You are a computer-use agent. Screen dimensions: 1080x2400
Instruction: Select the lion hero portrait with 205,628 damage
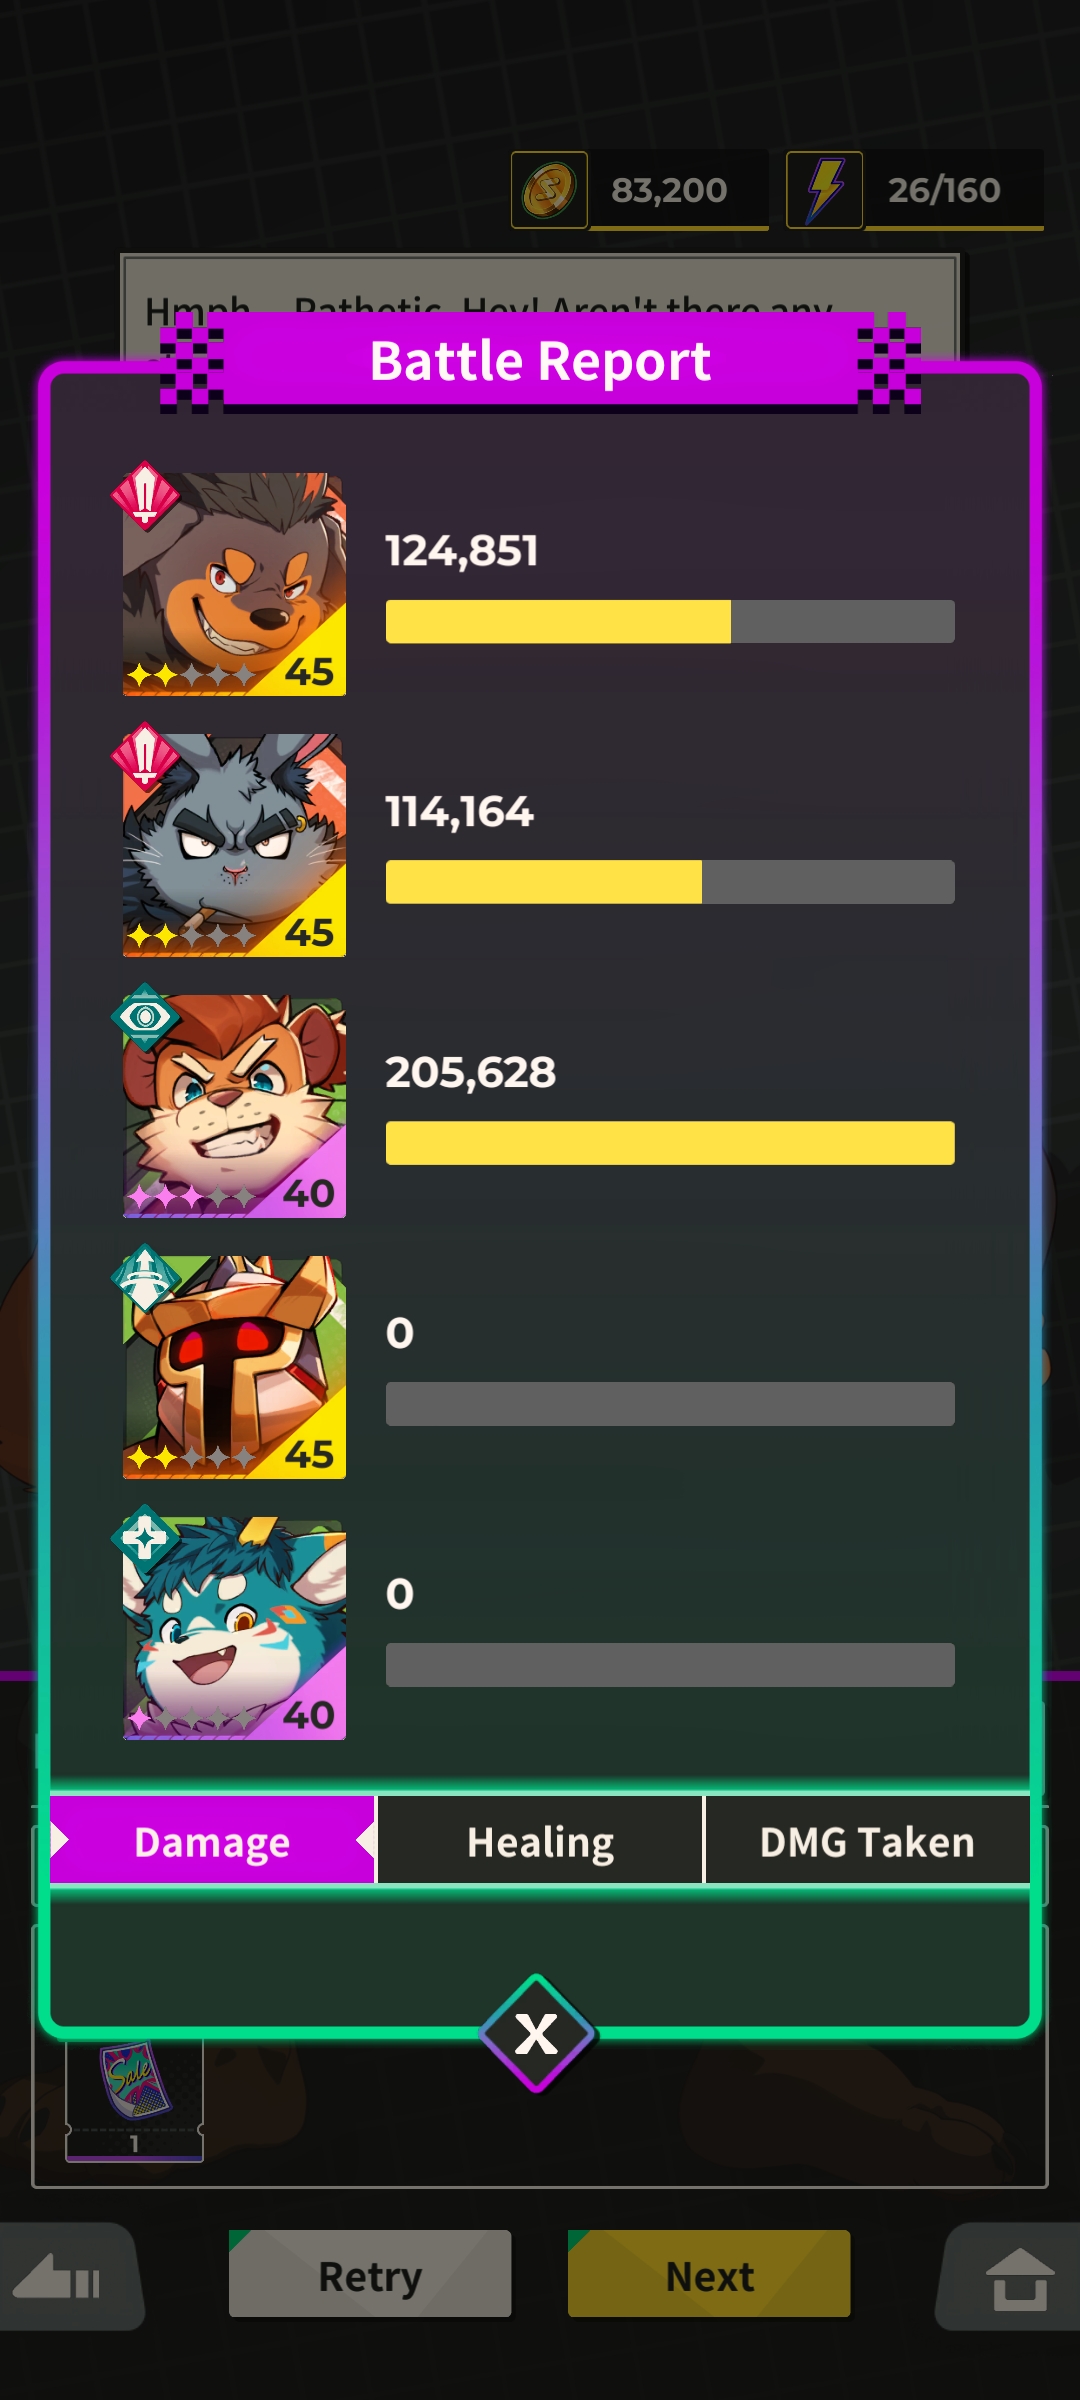(x=234, y=1106)
